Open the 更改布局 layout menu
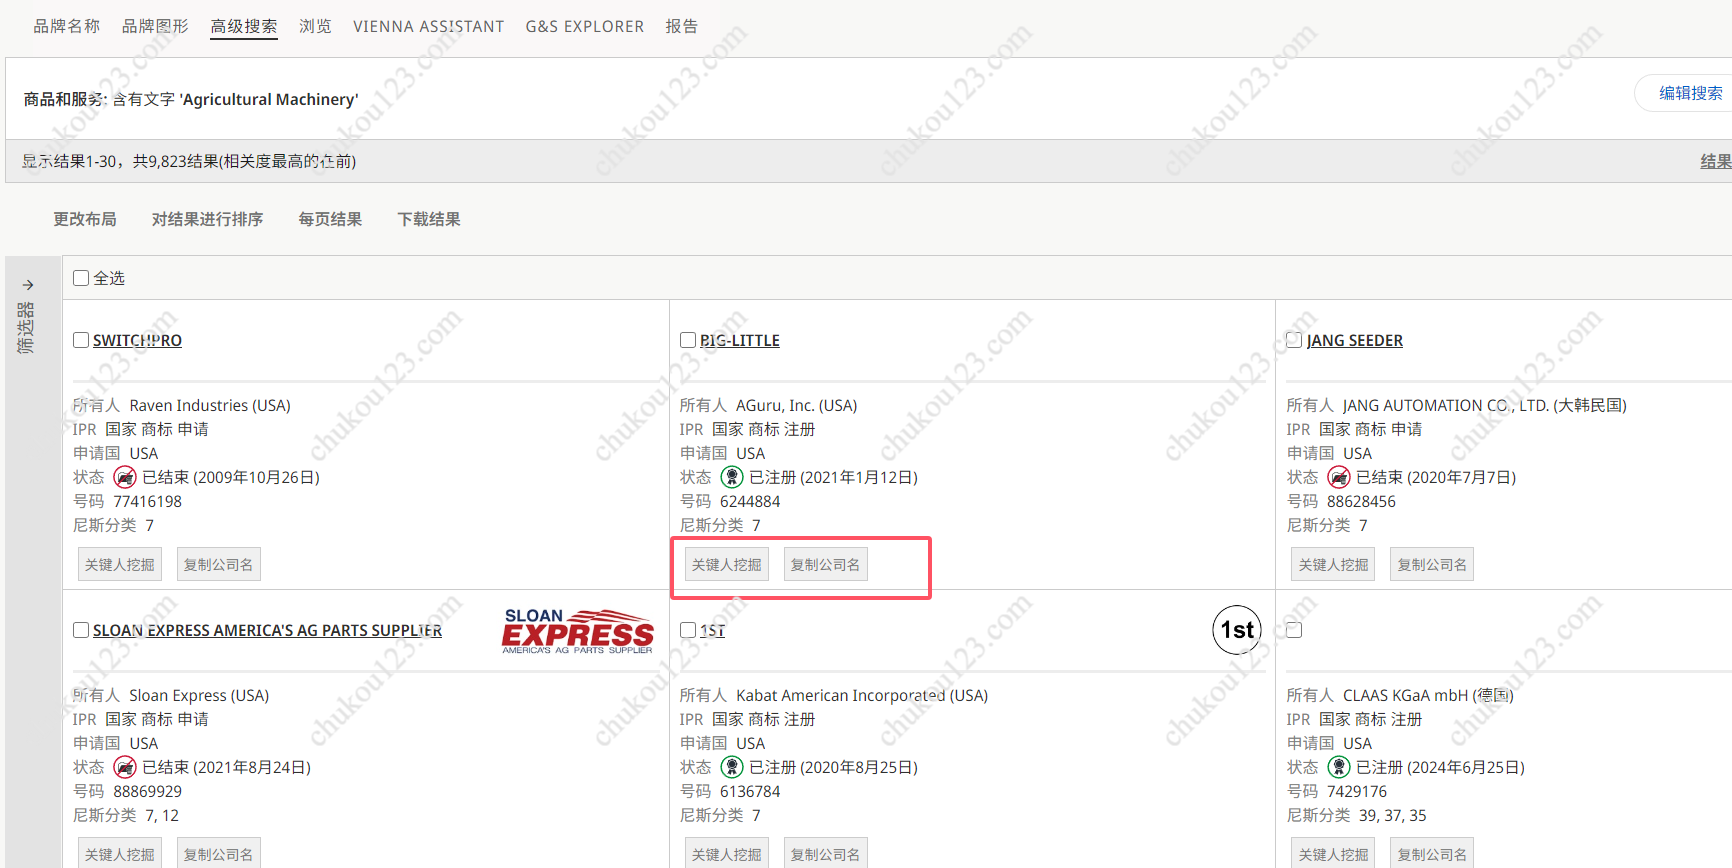The width and height of the screenshot is (1732, 868). coord(85,219)
